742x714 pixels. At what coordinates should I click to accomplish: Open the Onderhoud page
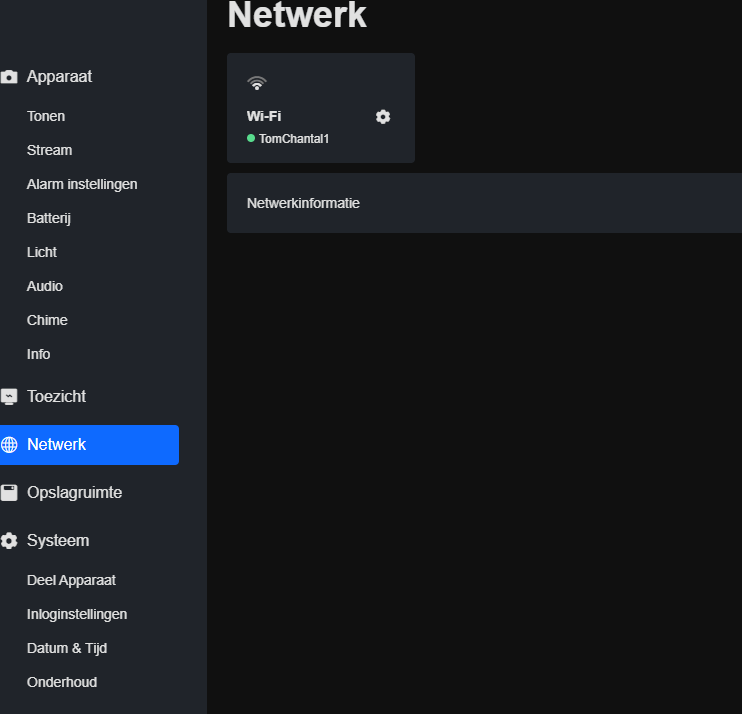pos(62,682)
